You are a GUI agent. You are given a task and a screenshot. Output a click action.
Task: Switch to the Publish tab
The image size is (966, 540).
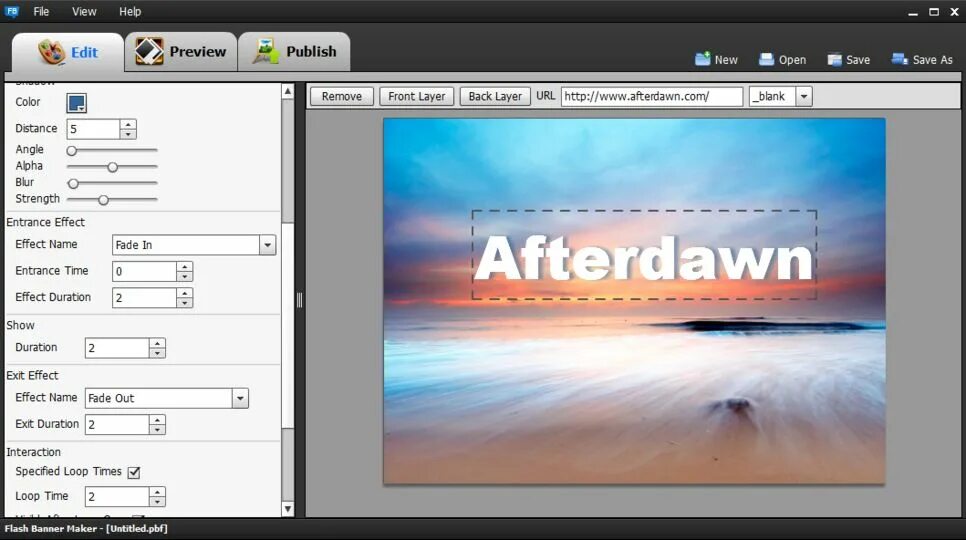point(294,52)
